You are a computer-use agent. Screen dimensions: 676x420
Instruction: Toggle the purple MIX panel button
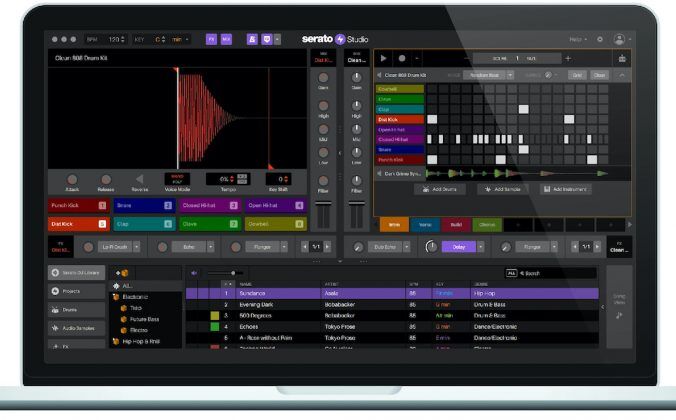pos(226,39)
